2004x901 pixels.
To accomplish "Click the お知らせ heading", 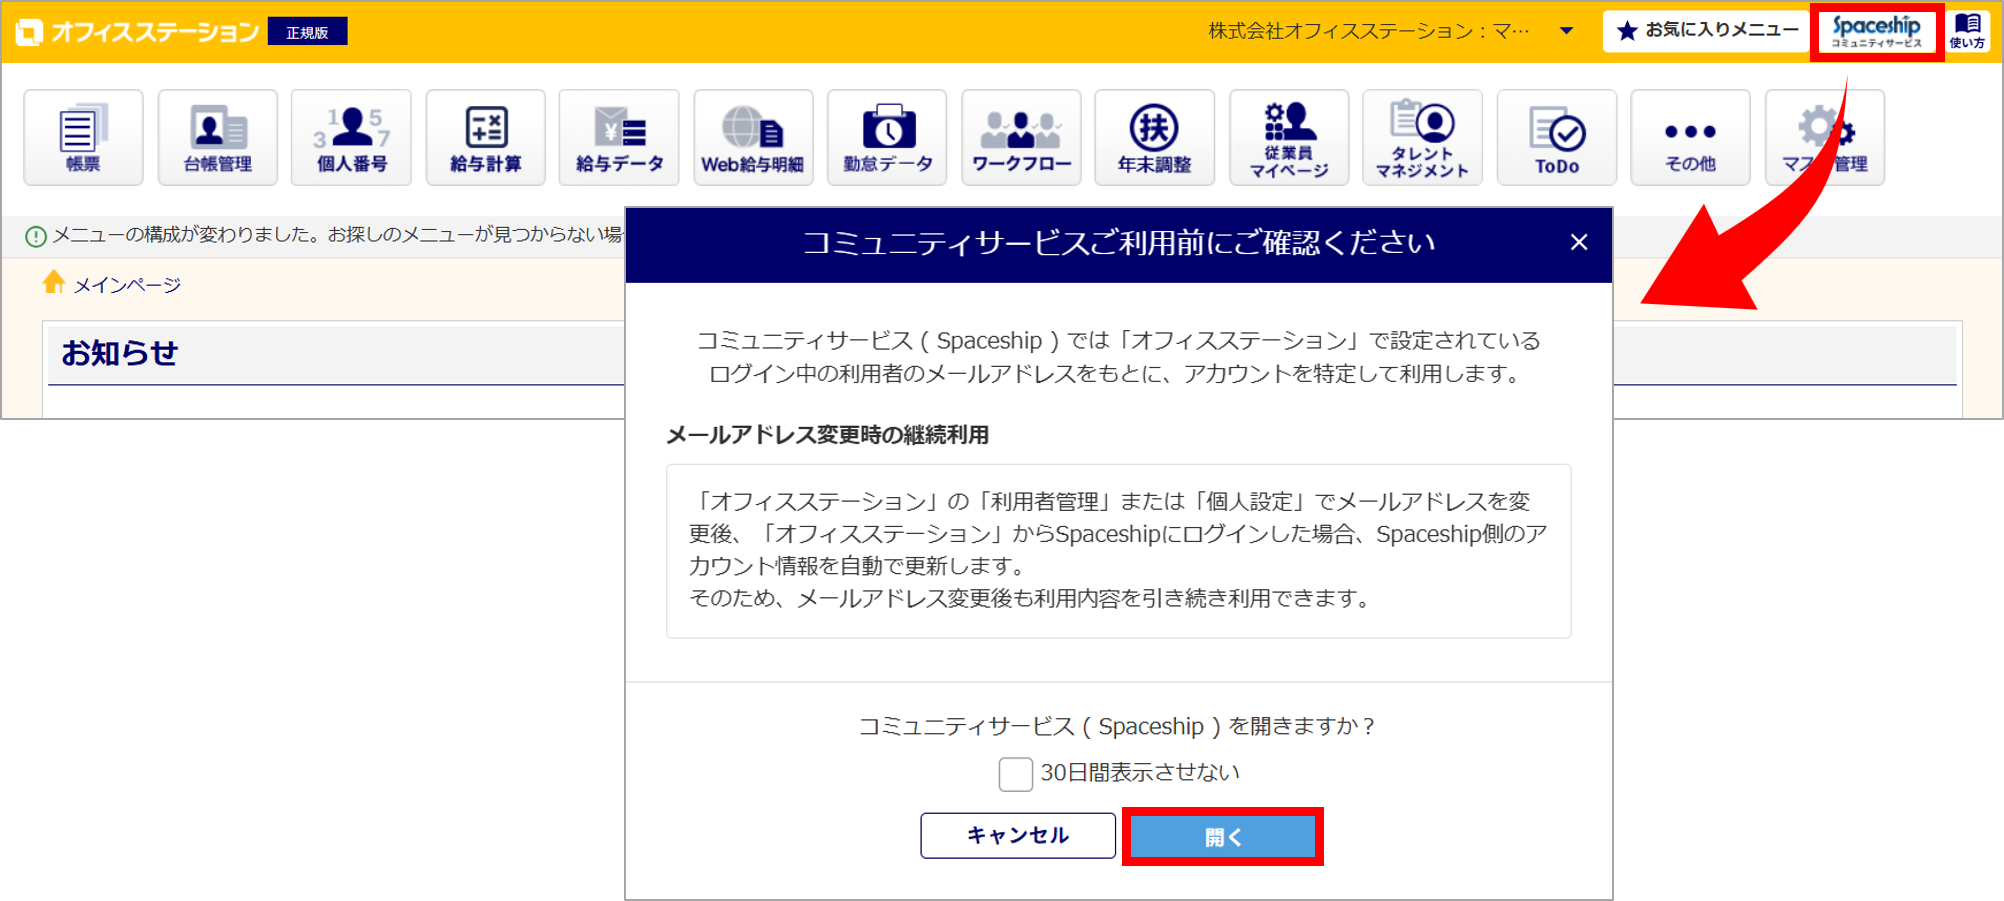I will [119, 353].
